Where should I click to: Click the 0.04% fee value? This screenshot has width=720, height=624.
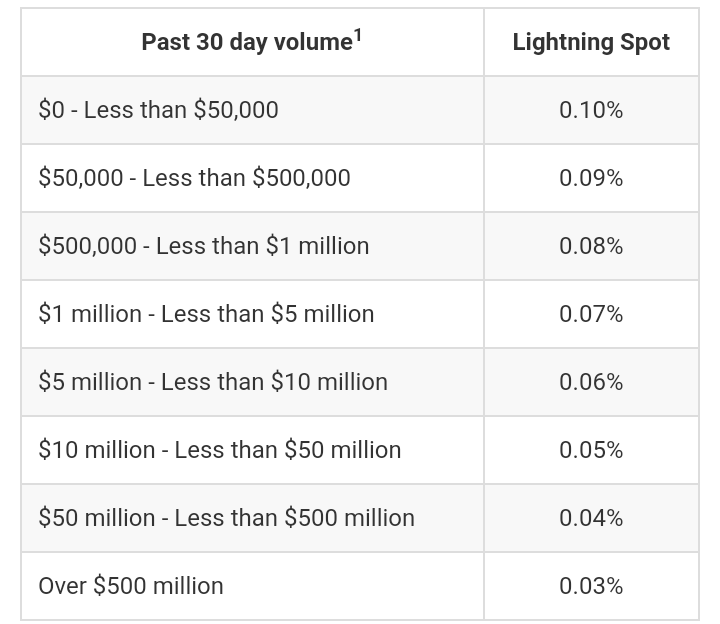(x=591, y=518)
